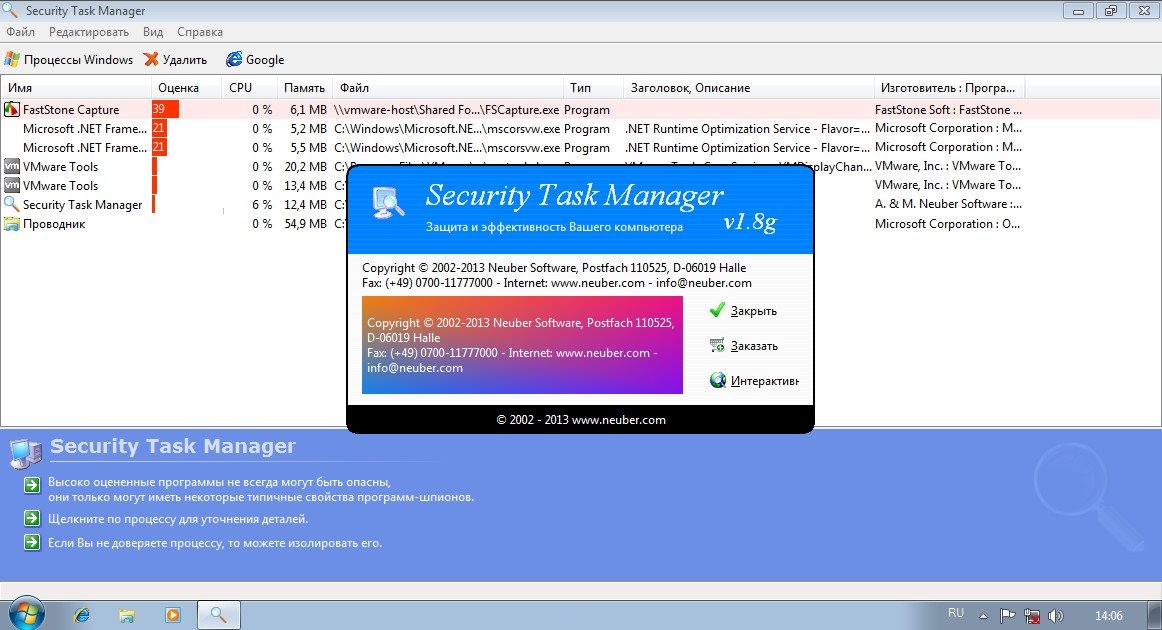The height and width of the screenshot is (630, 1162).
Task: Click the Проводник folder icon in the list
Action: click(12, 223)
